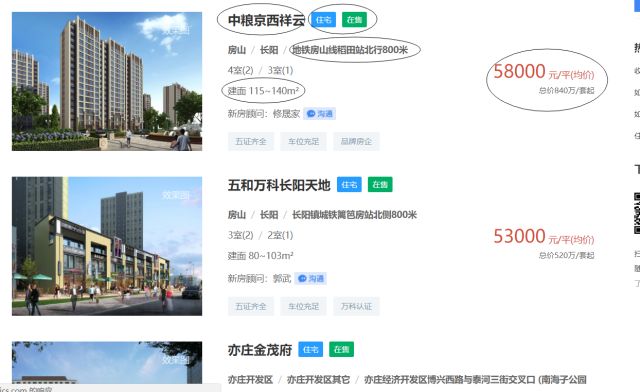
Task: Click green 在售 tag next to 中粮京西祥云
Action: (354, 20)
